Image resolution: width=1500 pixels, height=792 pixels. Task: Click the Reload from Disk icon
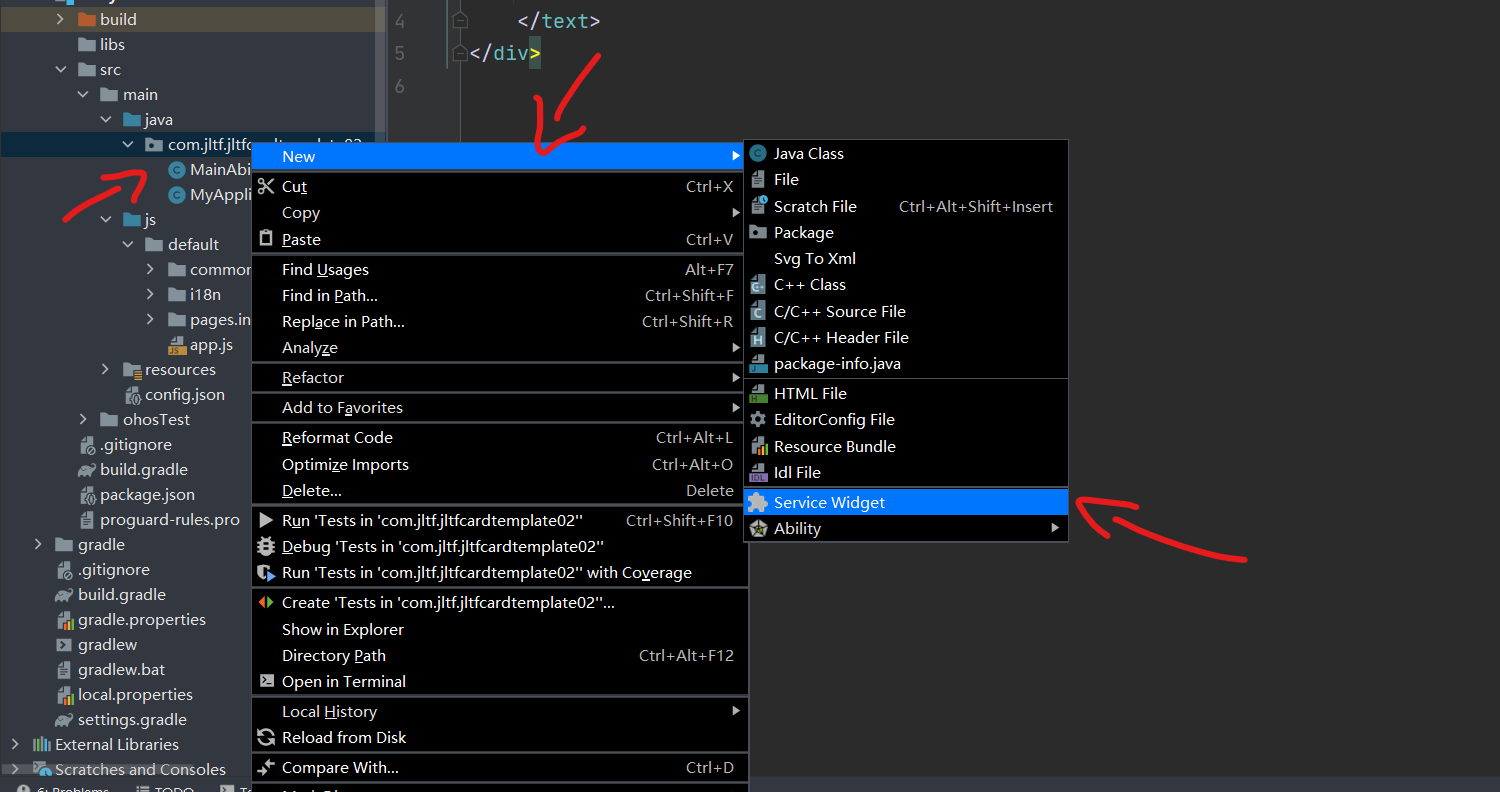[x=266, y=738]
